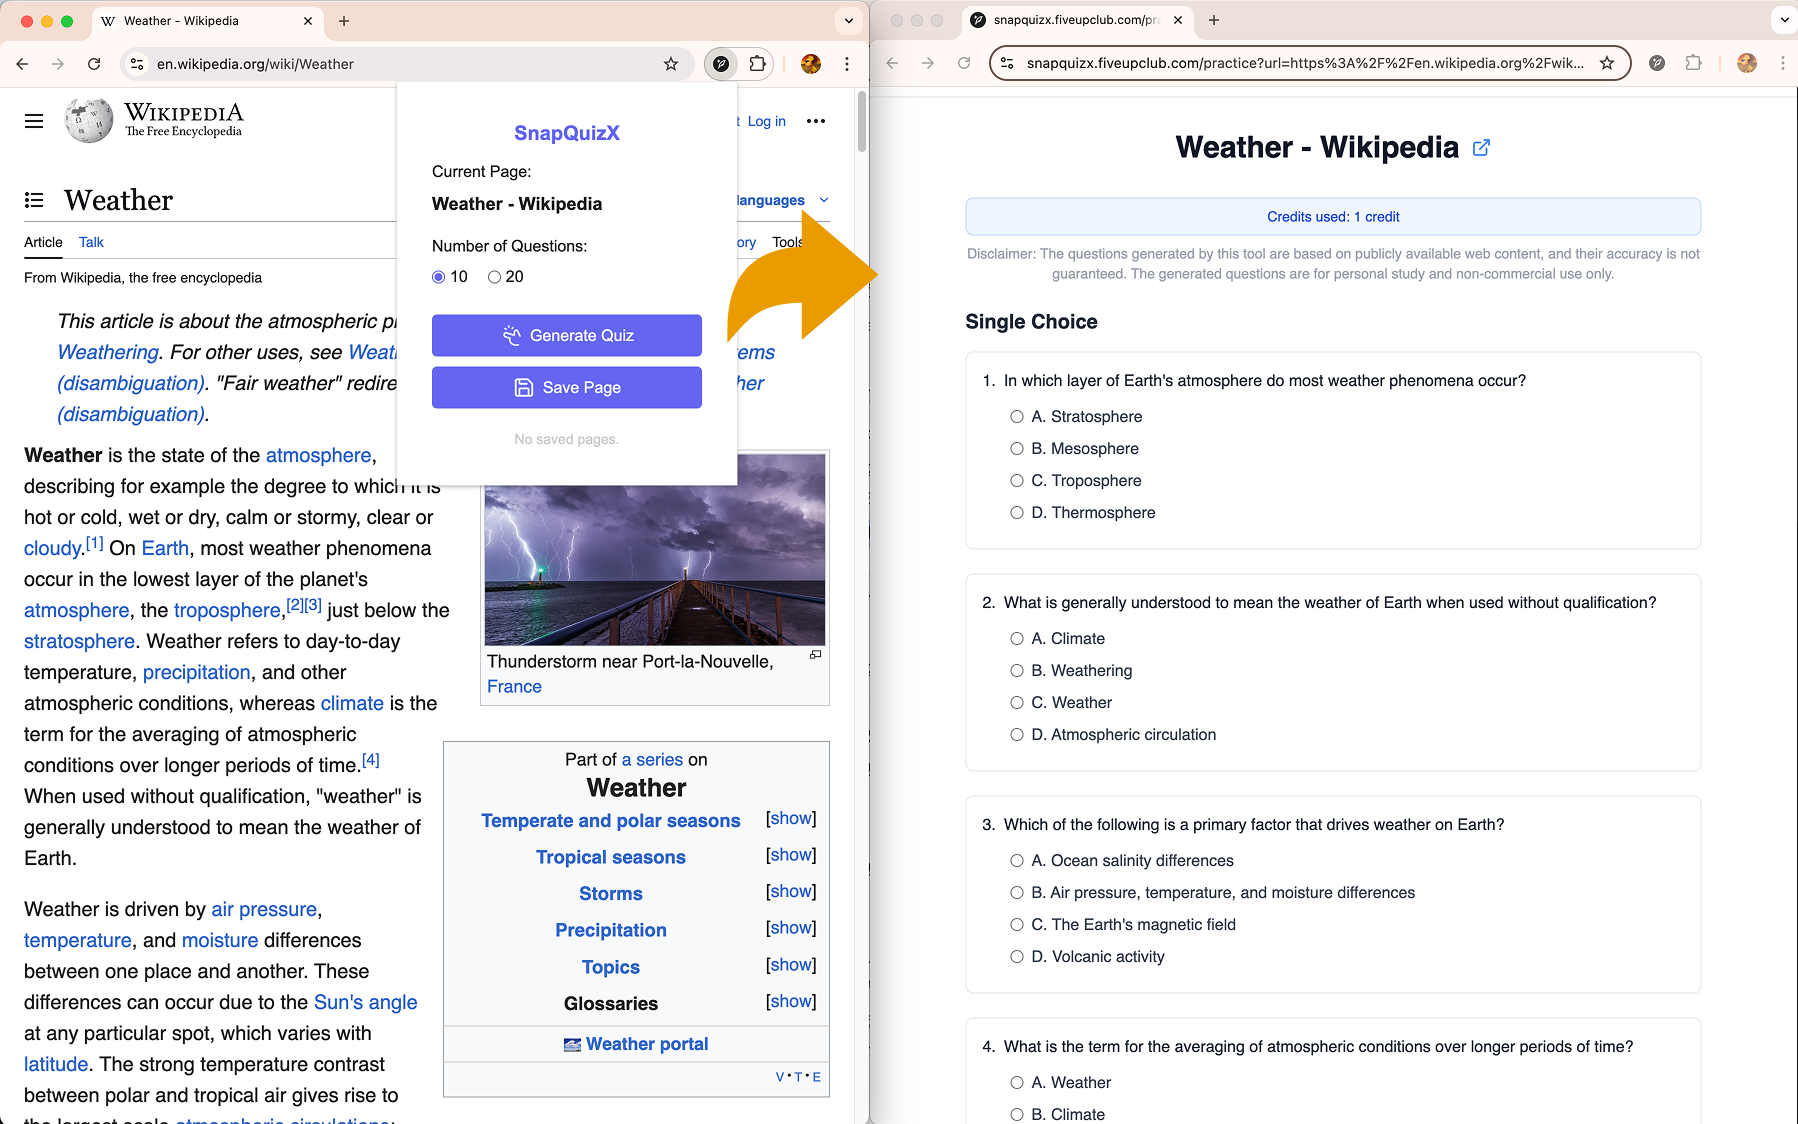Open profile avatar in the quiz window
The width and height of the screenshot is (1798, 1124).
tap(1747, 63)
